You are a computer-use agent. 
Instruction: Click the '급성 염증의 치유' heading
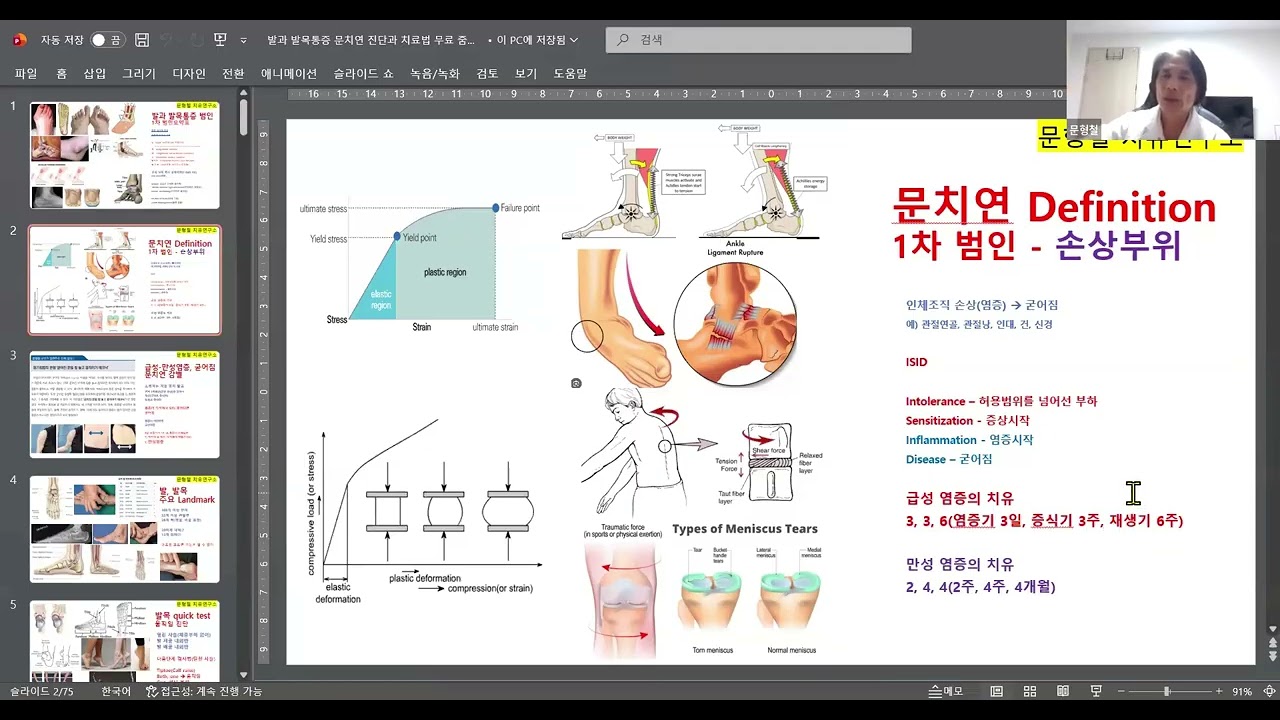click(x=959, y=498)
